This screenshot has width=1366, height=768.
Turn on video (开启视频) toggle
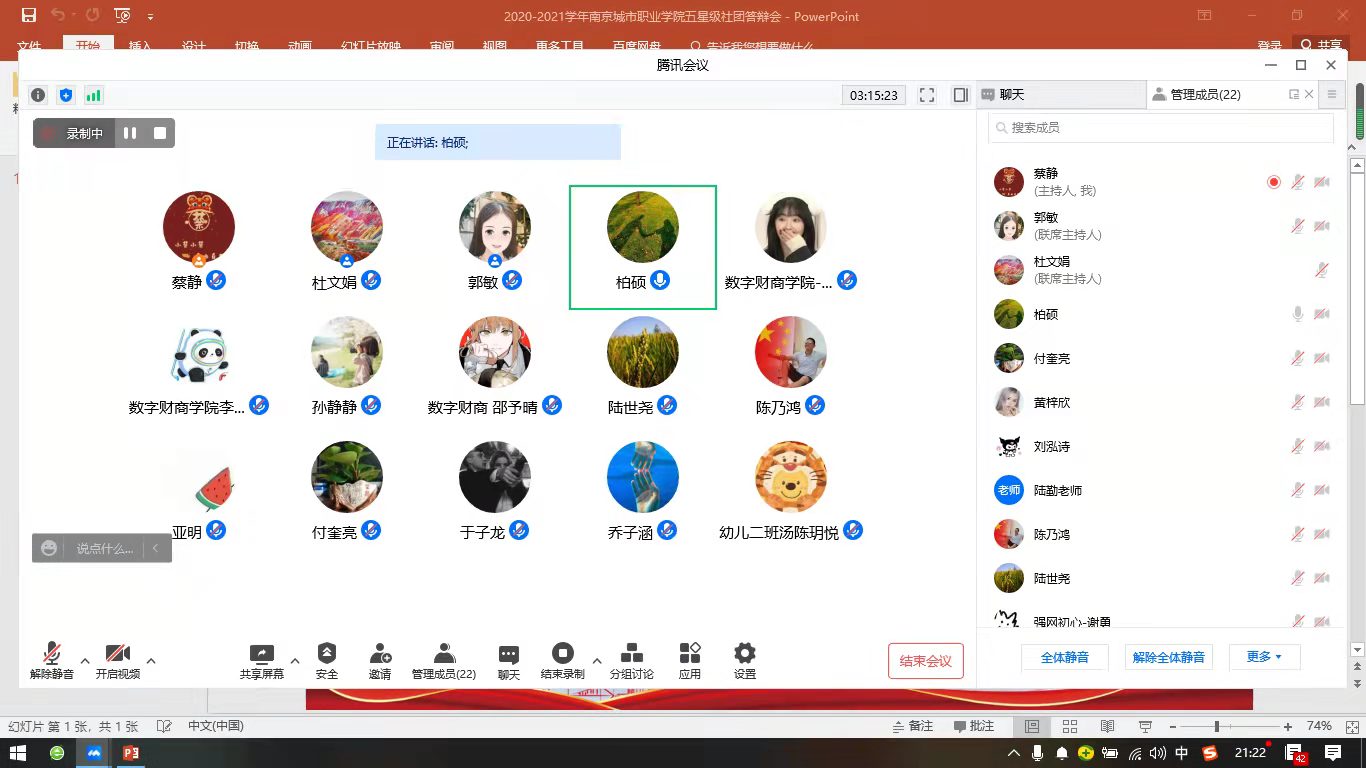pos(118,660)
